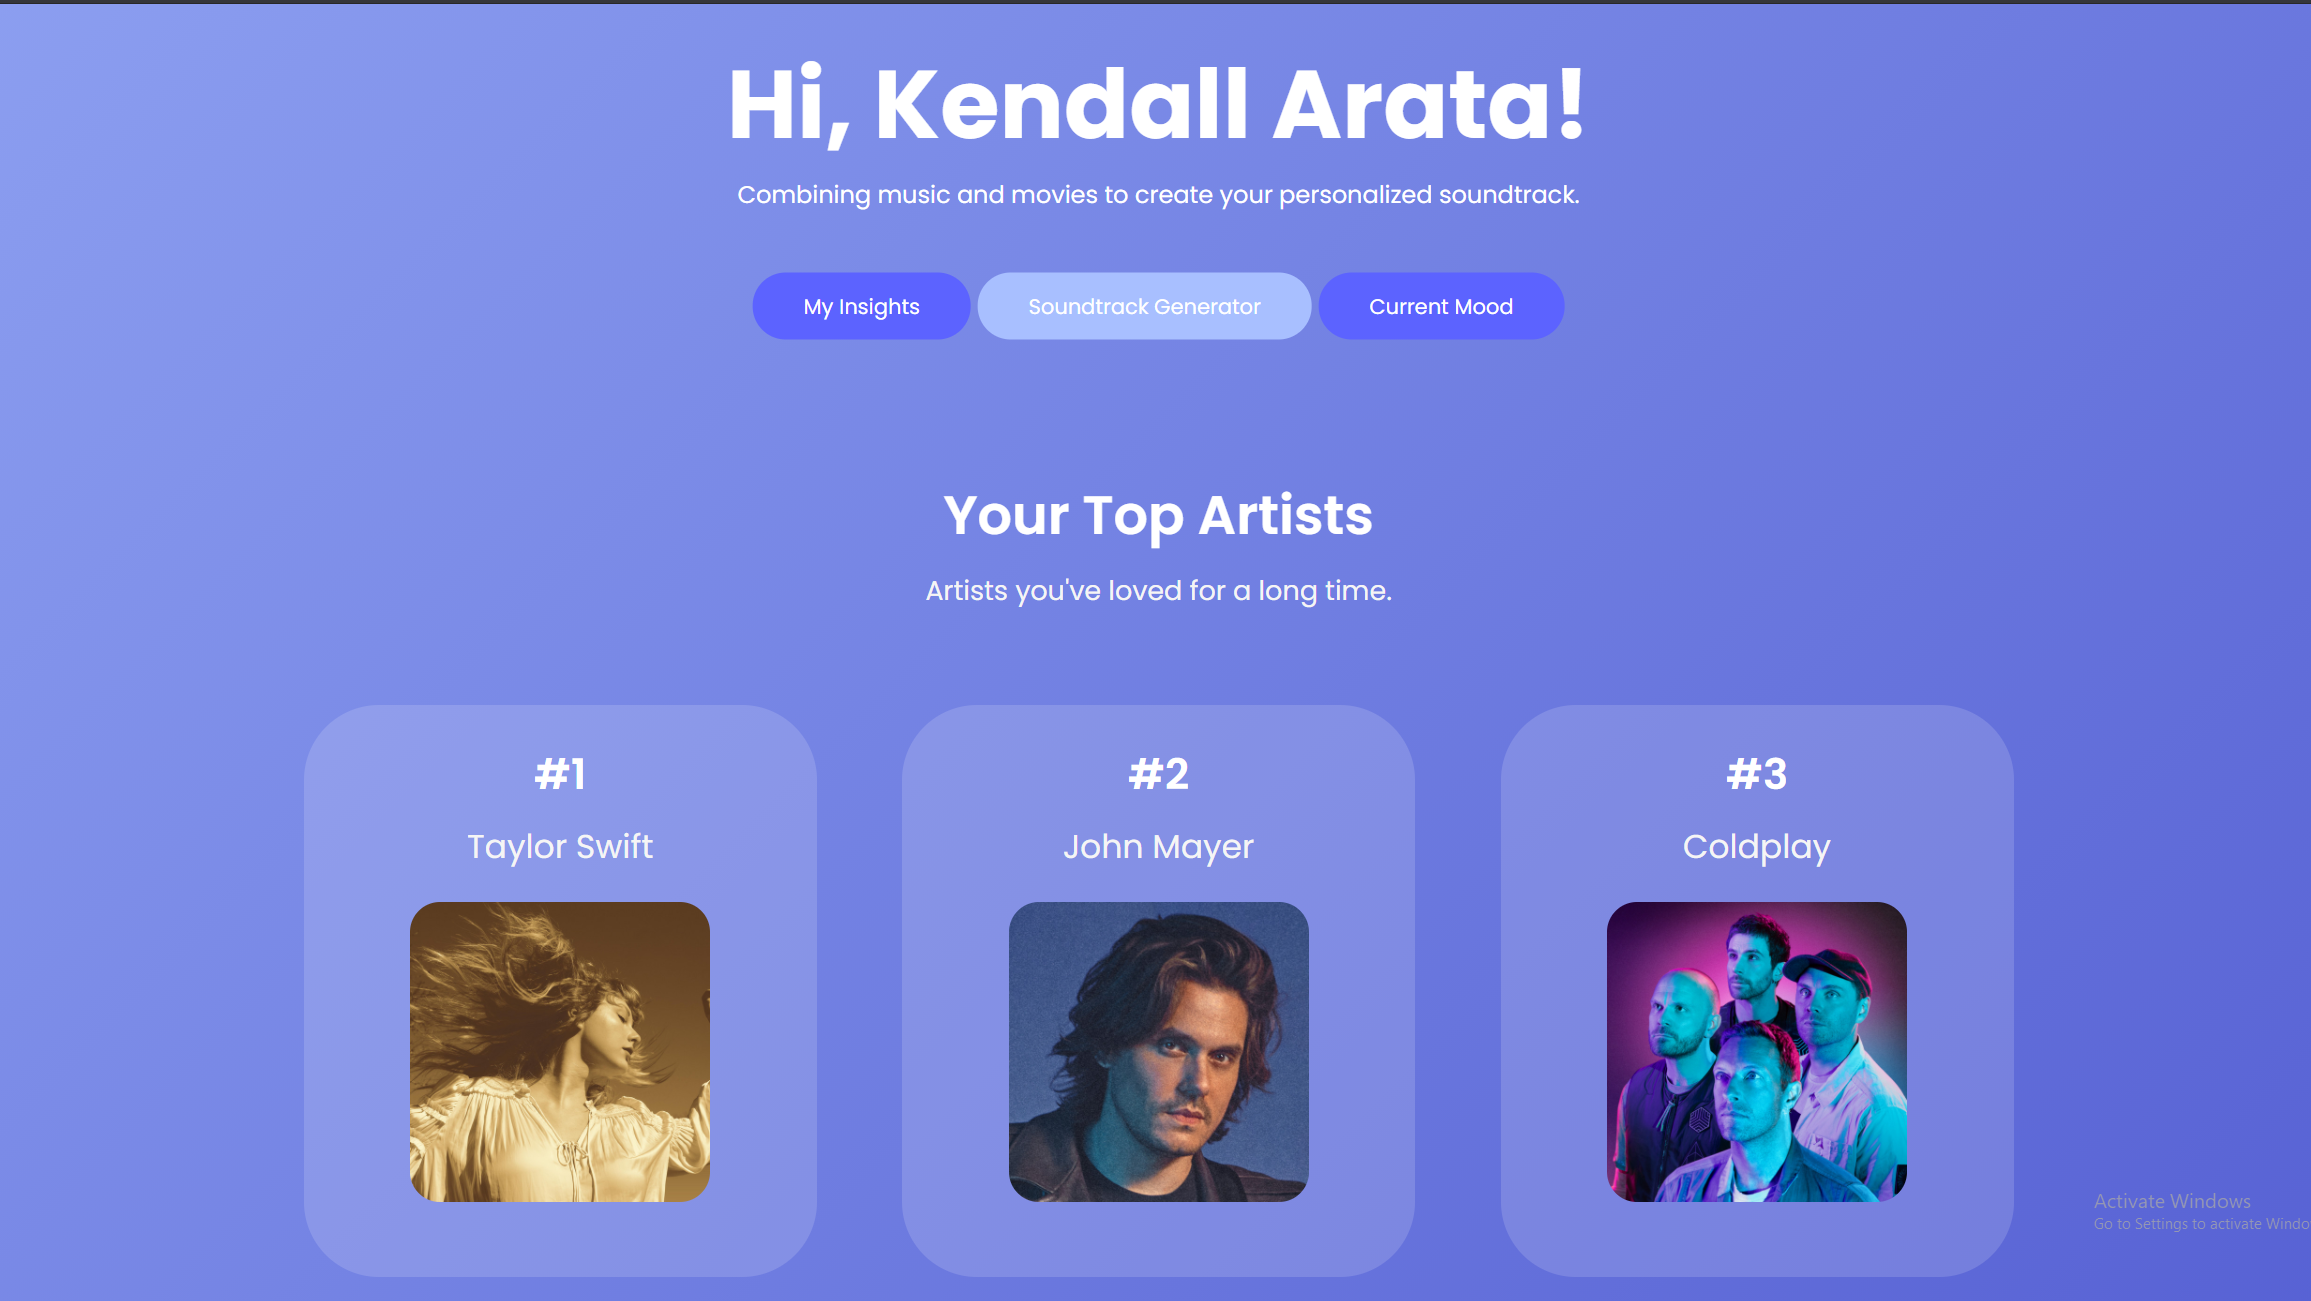
Task: Select the Current Mood tab
Action: pos(1440,306)
